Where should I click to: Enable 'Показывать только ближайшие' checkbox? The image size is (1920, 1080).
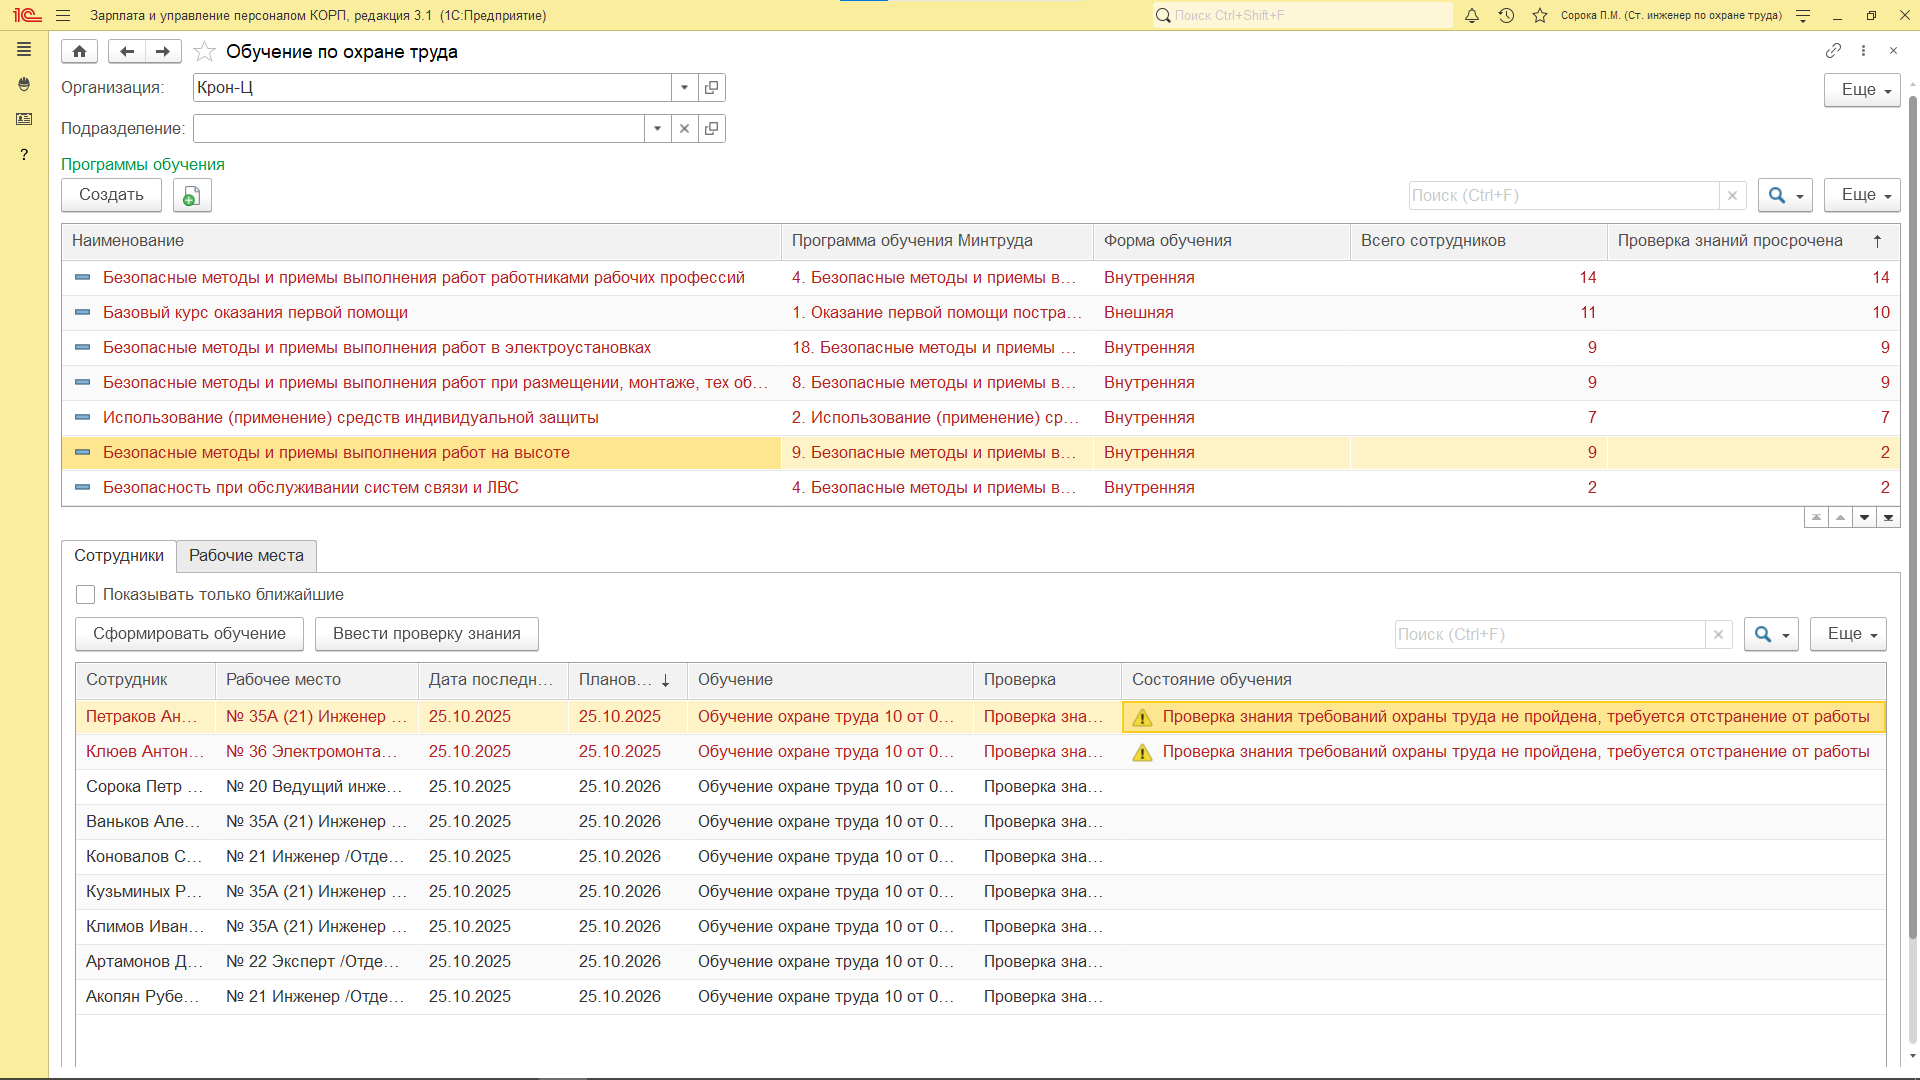click(x=86, y=594)
